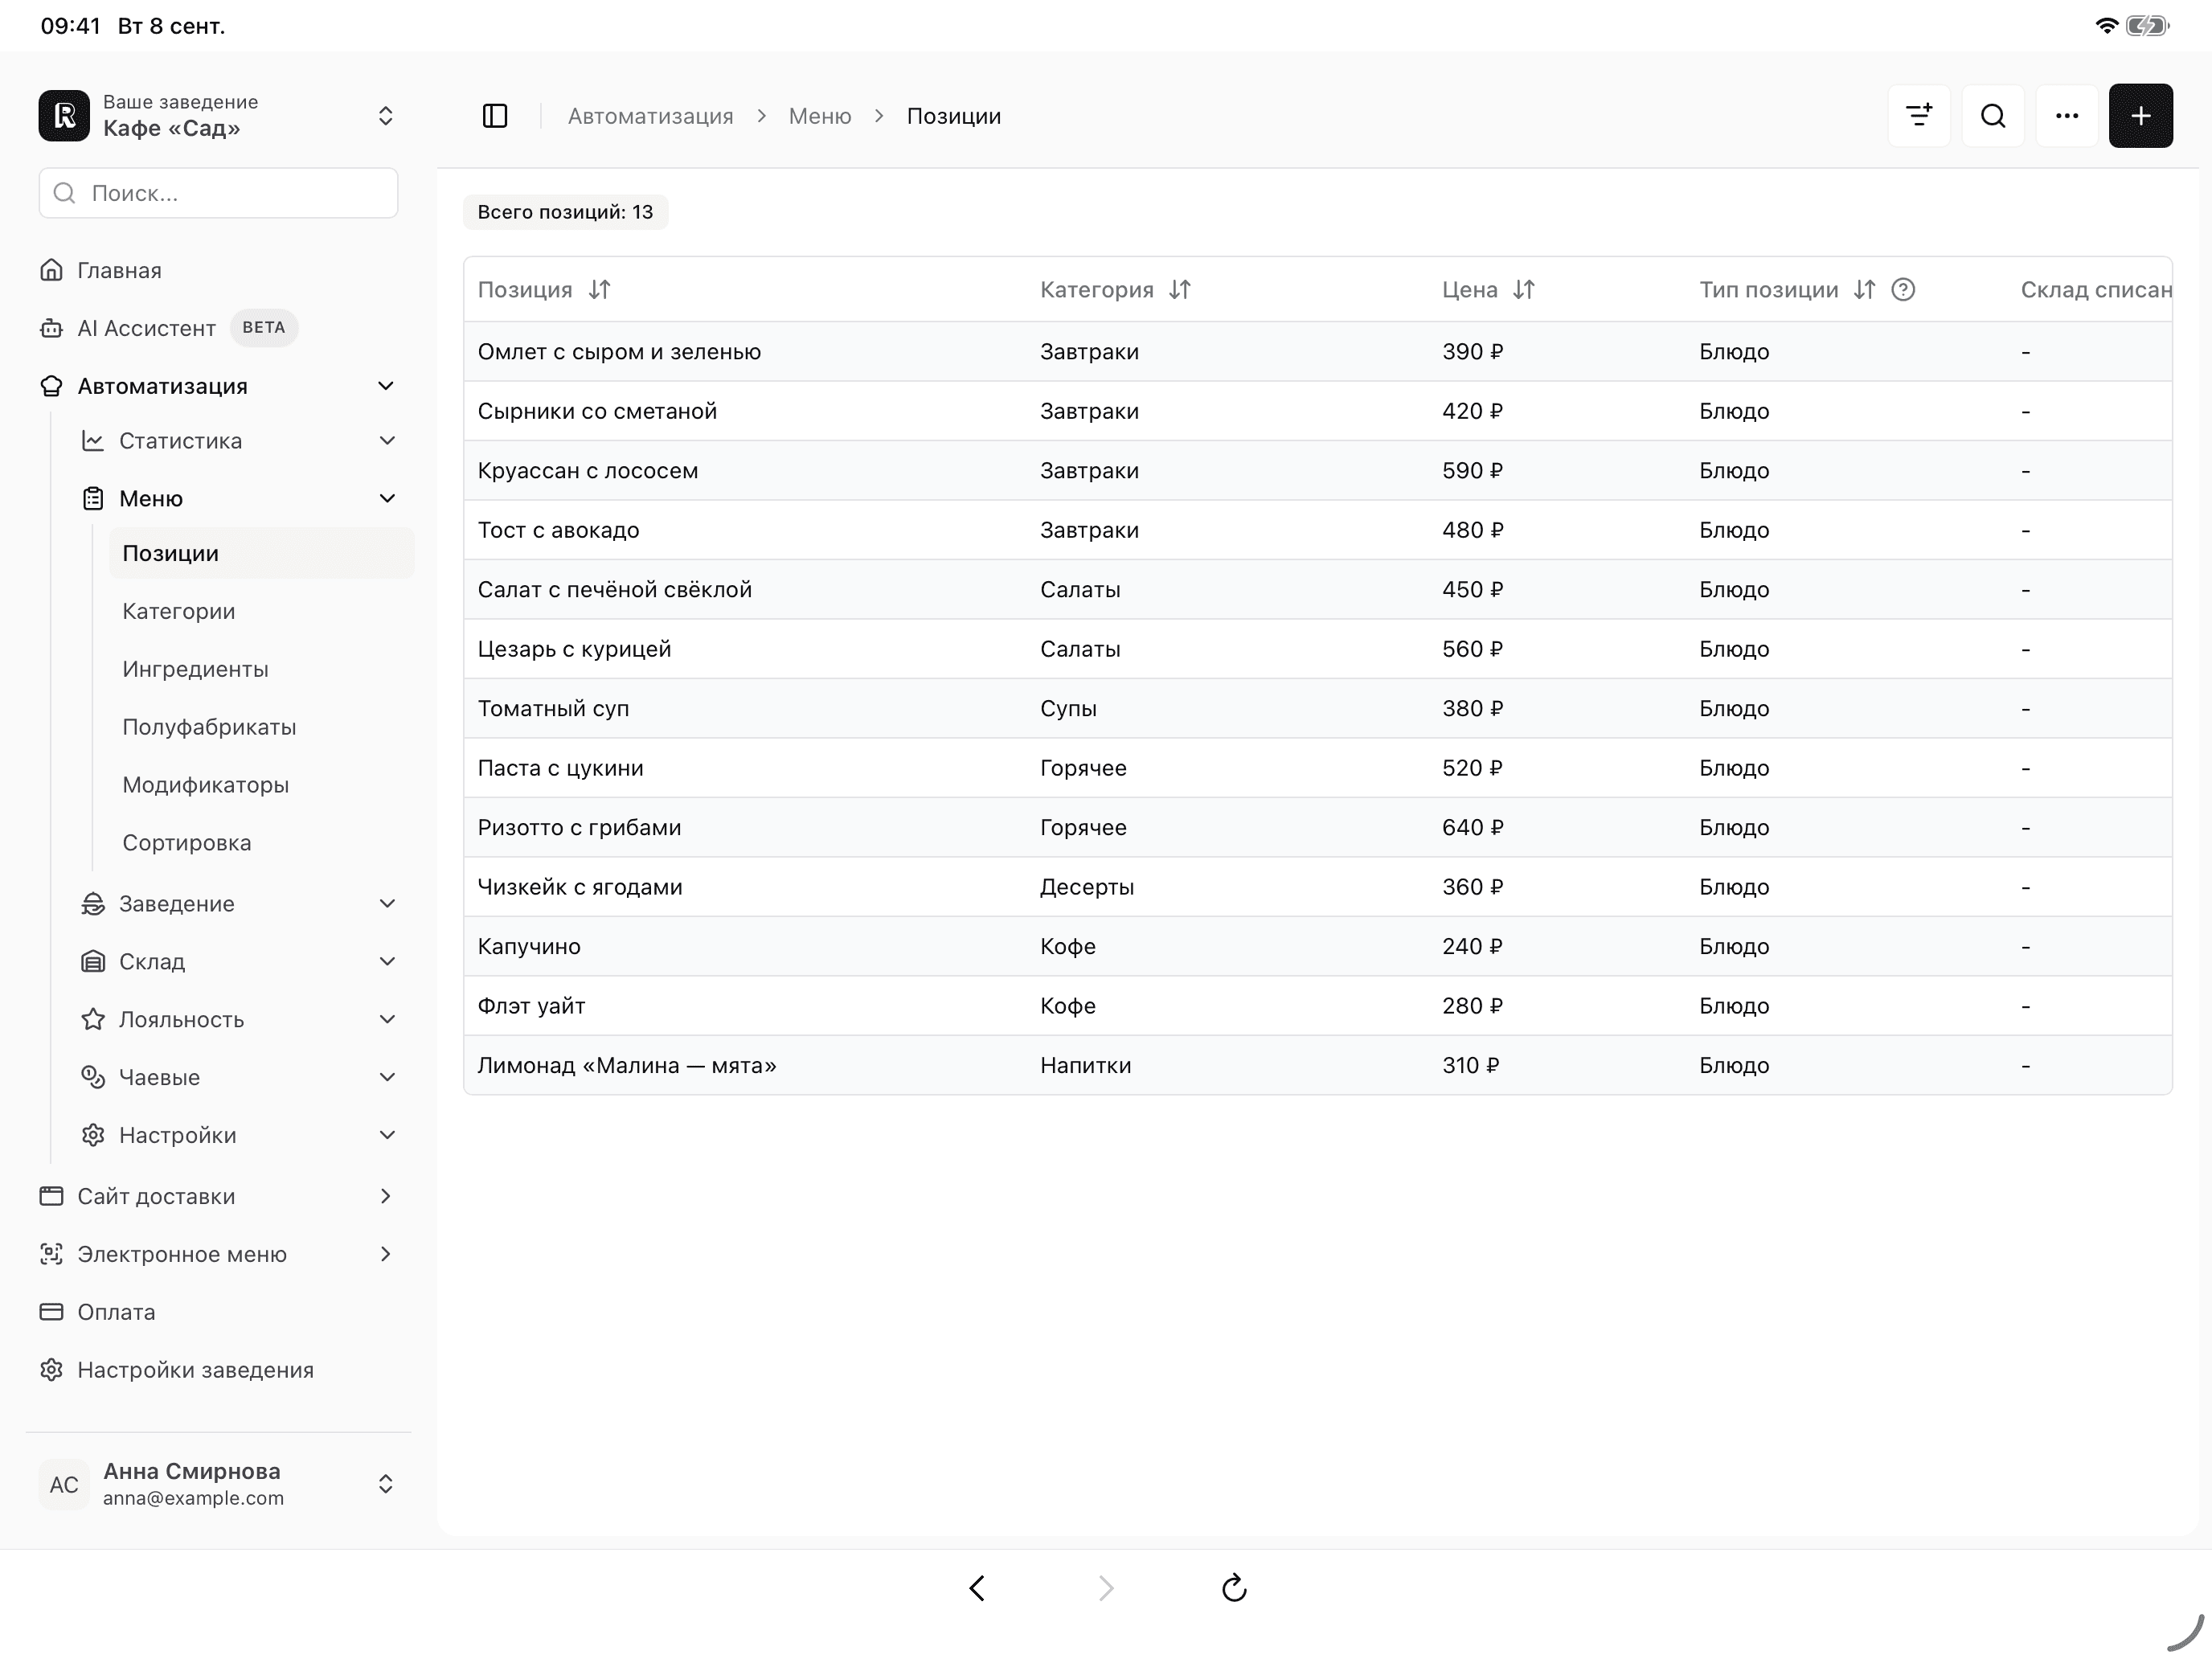Sort by Категория column arrows

coord(1180,290)
